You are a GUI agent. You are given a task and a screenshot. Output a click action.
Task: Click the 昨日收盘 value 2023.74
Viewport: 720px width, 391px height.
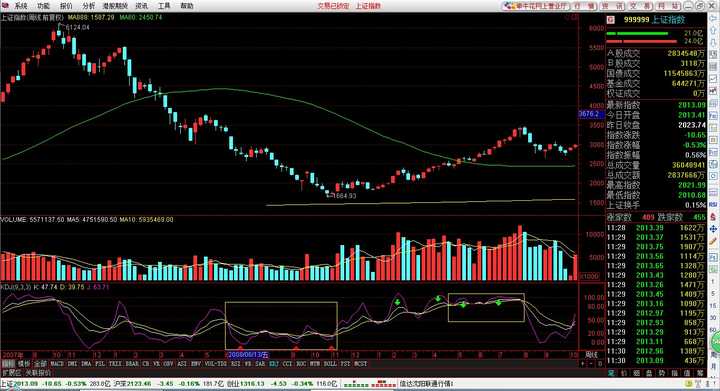[x=691, y=125]
